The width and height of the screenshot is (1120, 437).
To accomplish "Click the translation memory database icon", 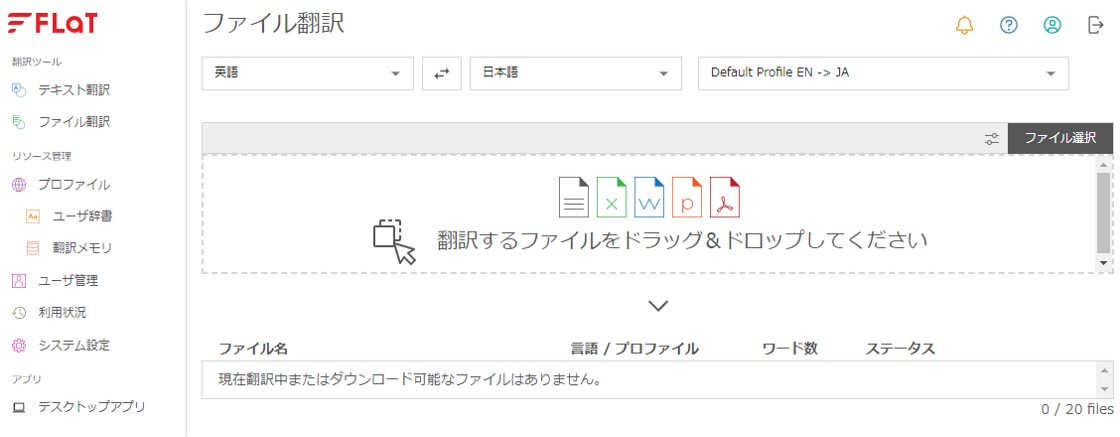I will 33,248.
